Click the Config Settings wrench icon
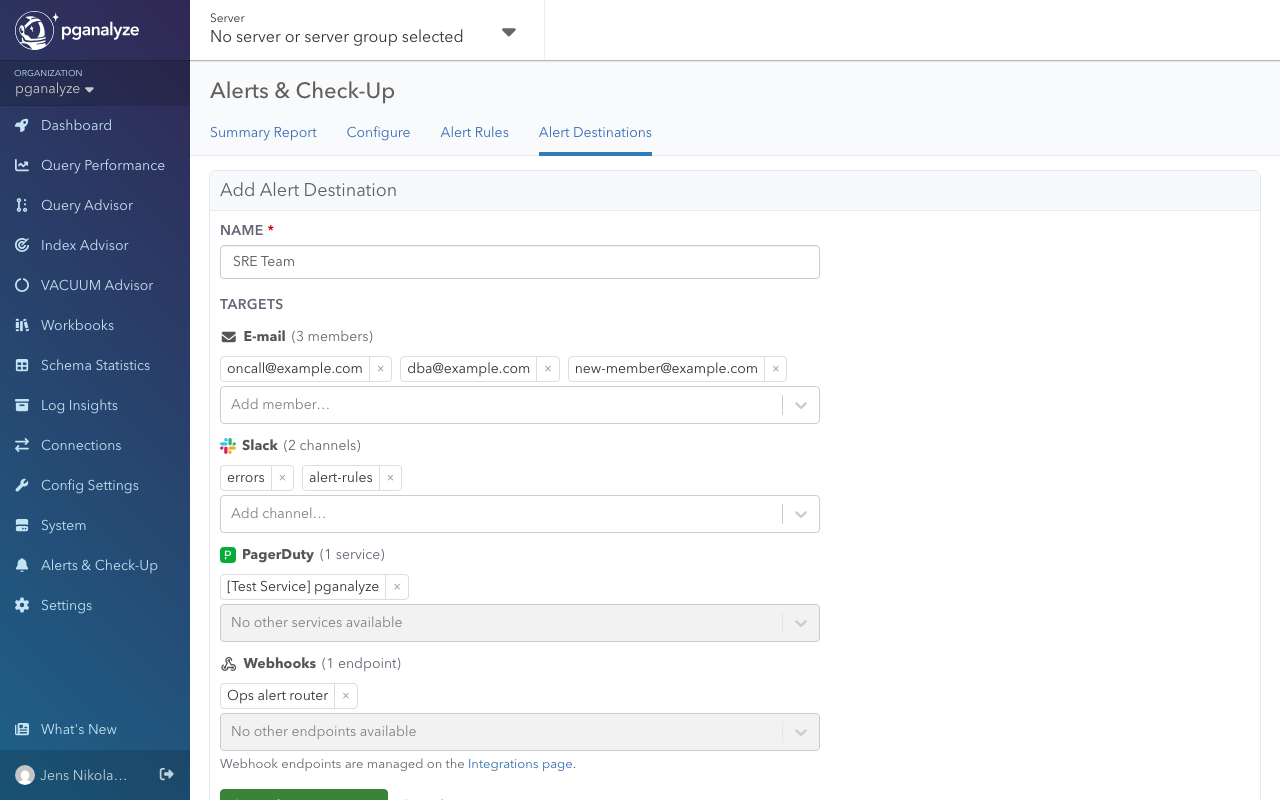Image resolution: width=1280 pixels, height=800 pixels. click(x=22, y=485)
